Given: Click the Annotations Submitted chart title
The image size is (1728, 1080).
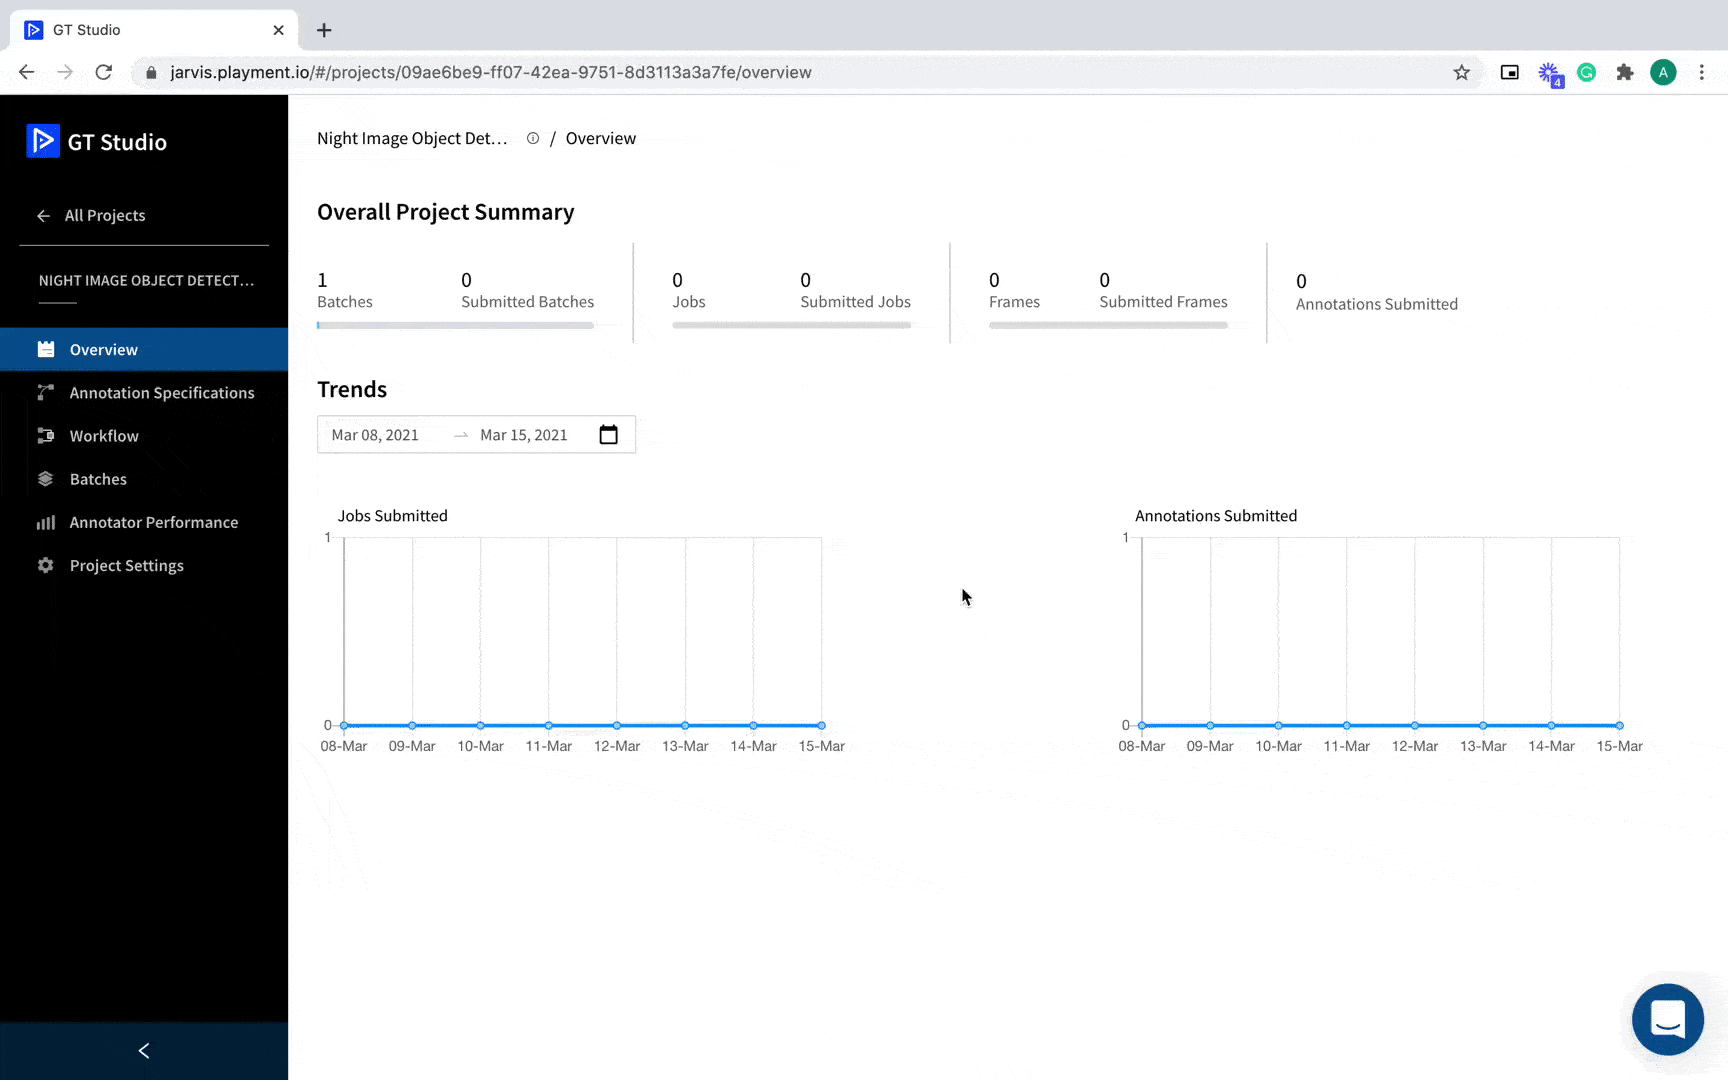Looking at the screenshot, I should click(x=1215, y=516).
